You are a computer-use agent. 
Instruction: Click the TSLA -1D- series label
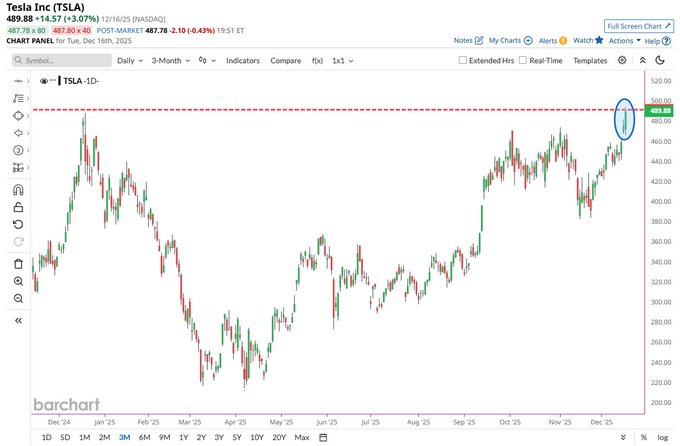[81, 81]
